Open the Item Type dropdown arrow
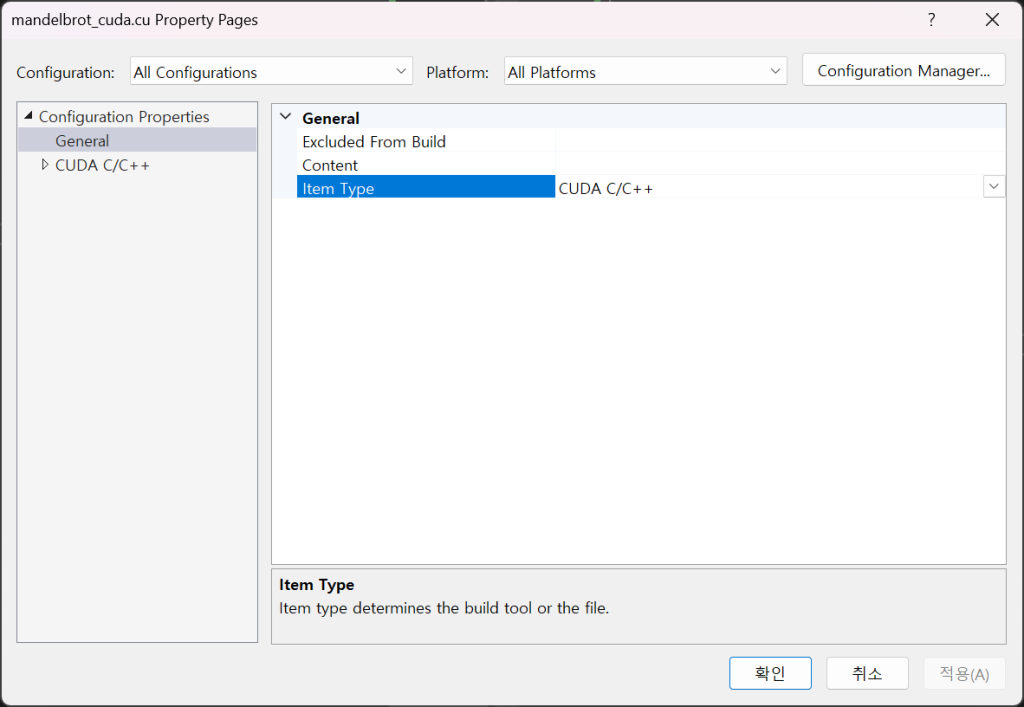 pyautogui.click(x=993, y=187)
